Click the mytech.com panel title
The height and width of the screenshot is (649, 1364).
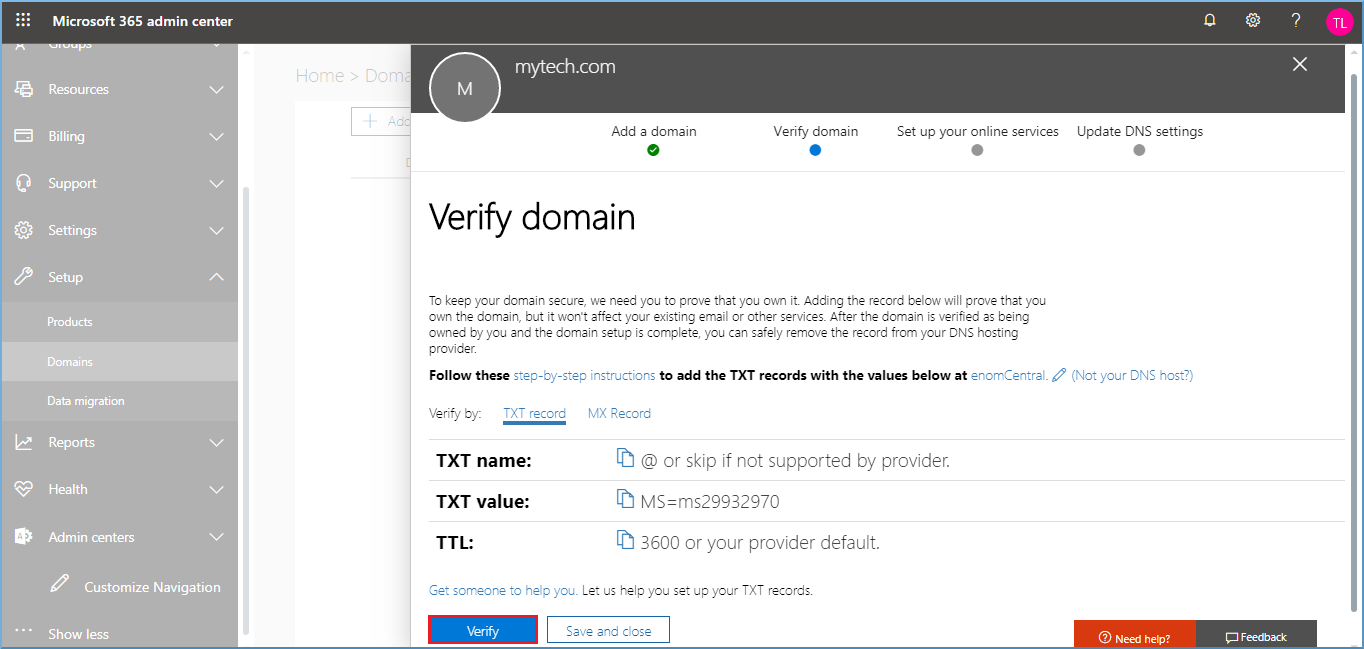pyautogui.click(x=565, y=67)
